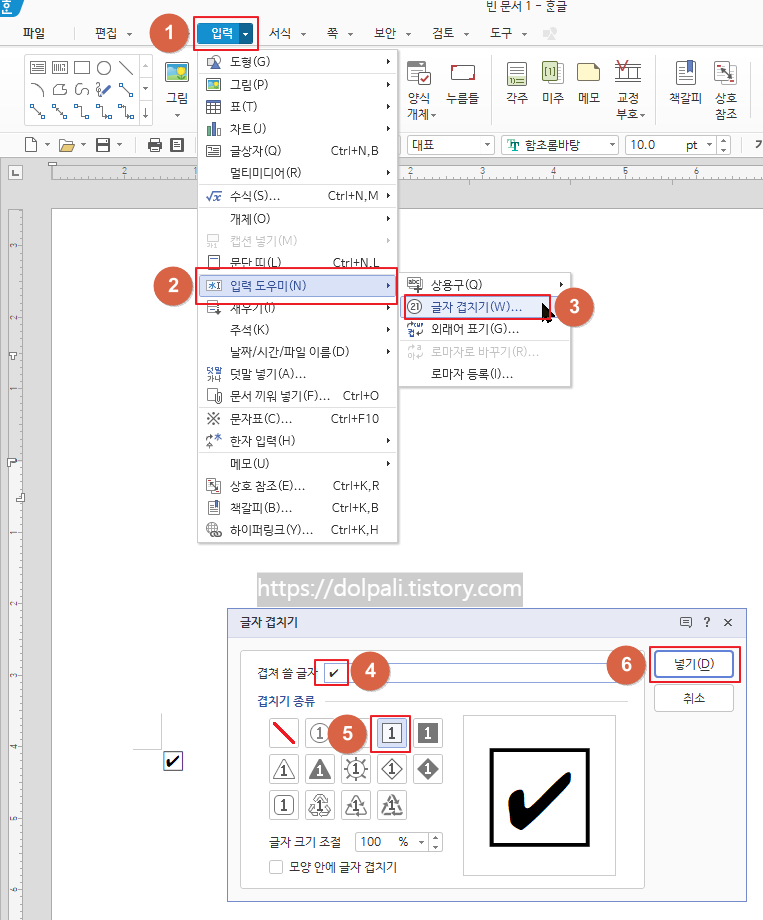
Task: Select the arc shape tool
Action: point(38,90)
